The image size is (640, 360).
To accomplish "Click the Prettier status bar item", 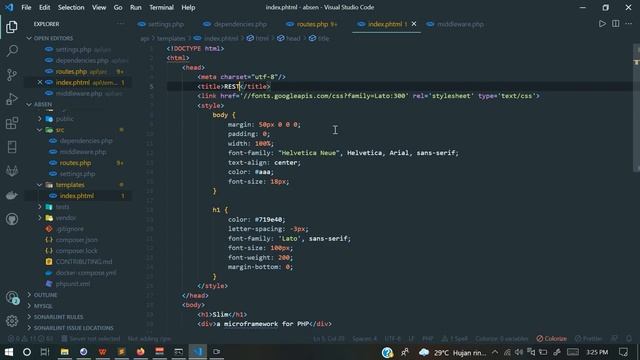I will pyautogui.click(x=588, y=338).
